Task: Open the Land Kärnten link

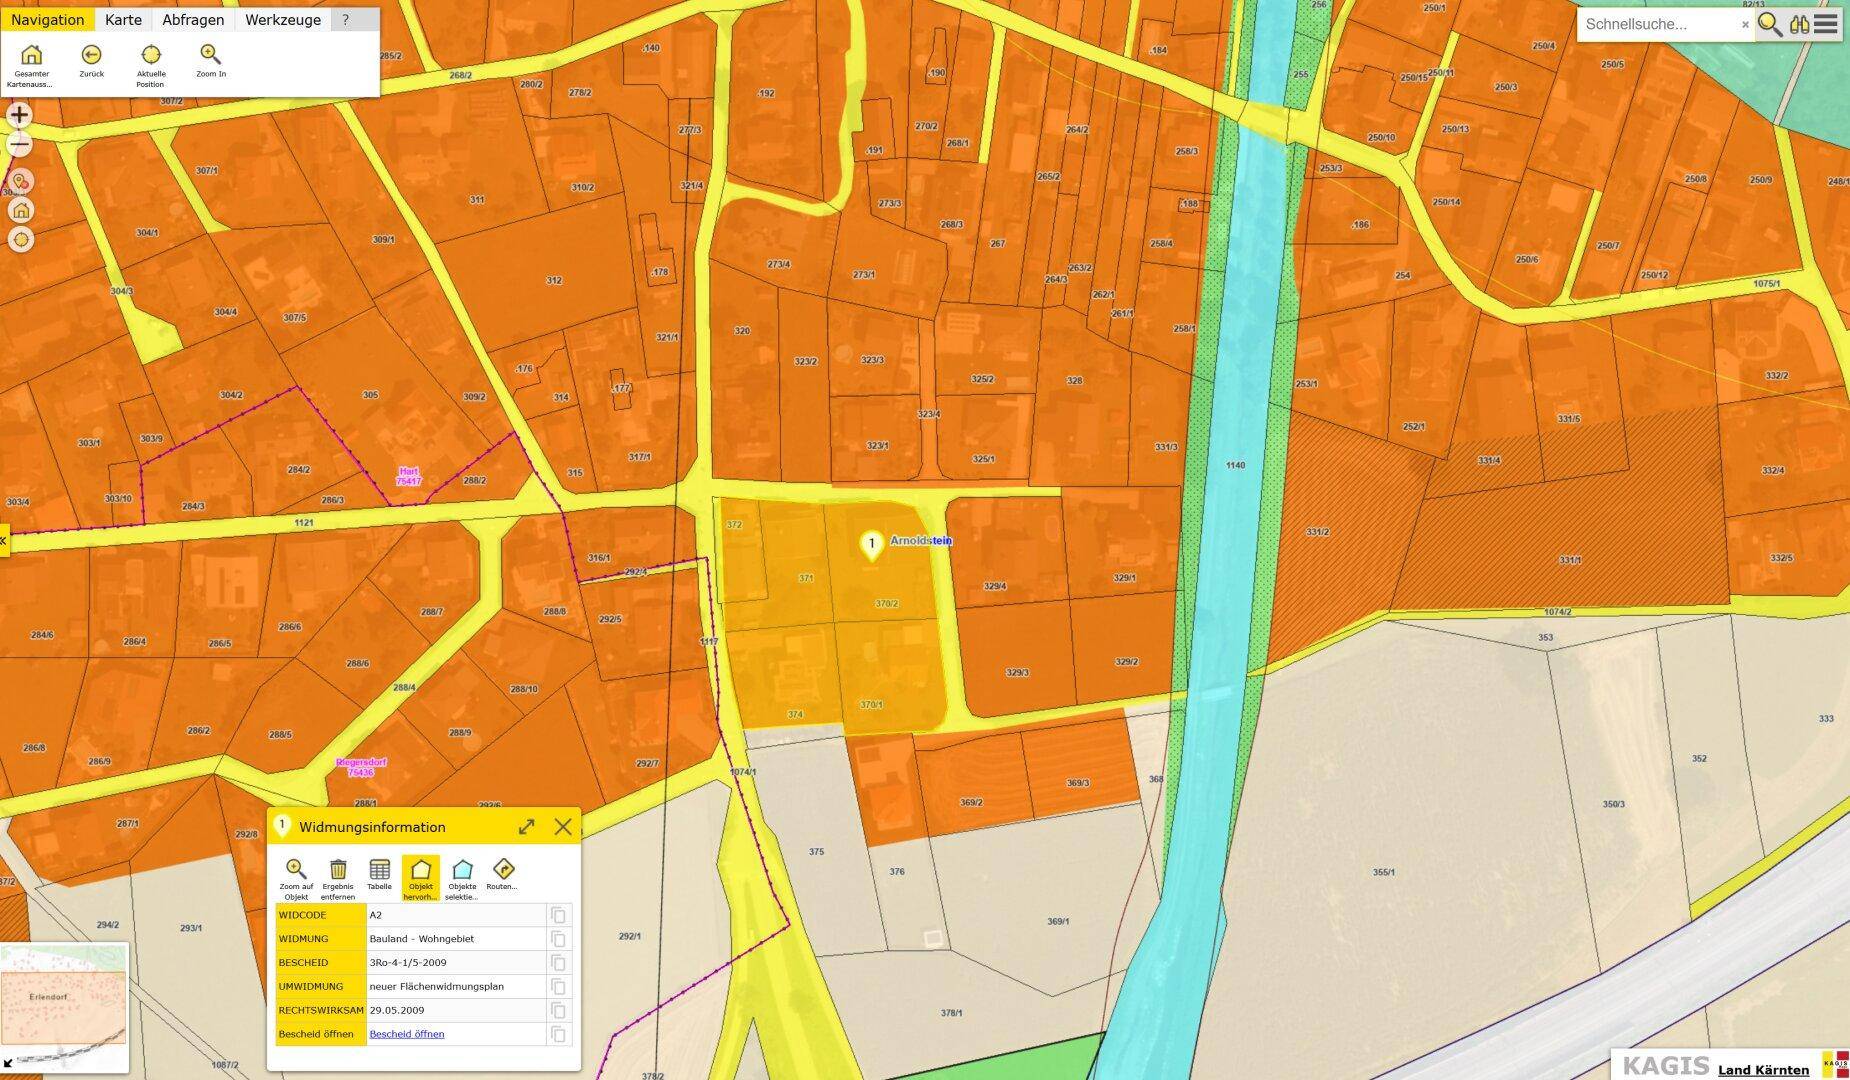Action: pos(1763,1070)
